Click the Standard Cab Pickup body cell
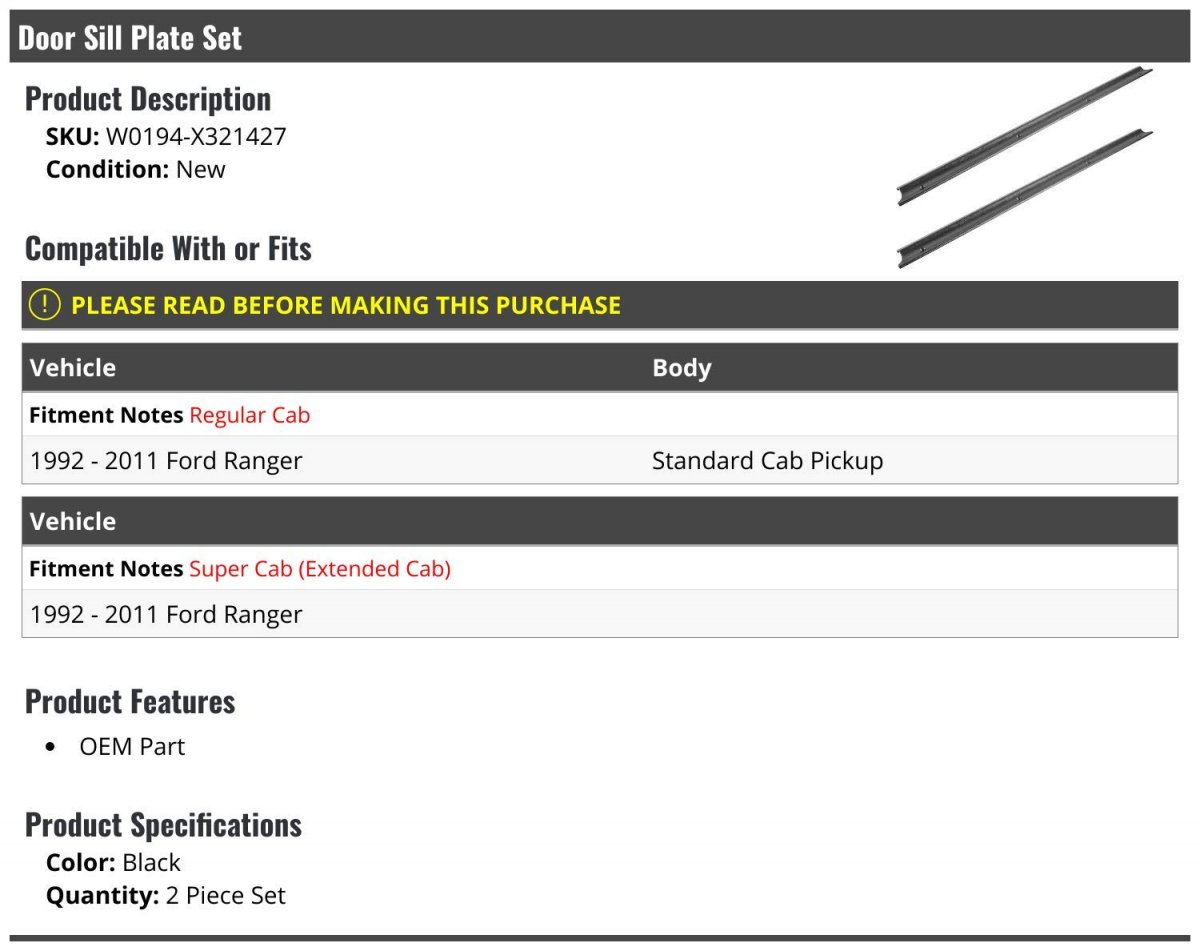The height and width of the screenshot is (951, 1200). click(768, 461)
